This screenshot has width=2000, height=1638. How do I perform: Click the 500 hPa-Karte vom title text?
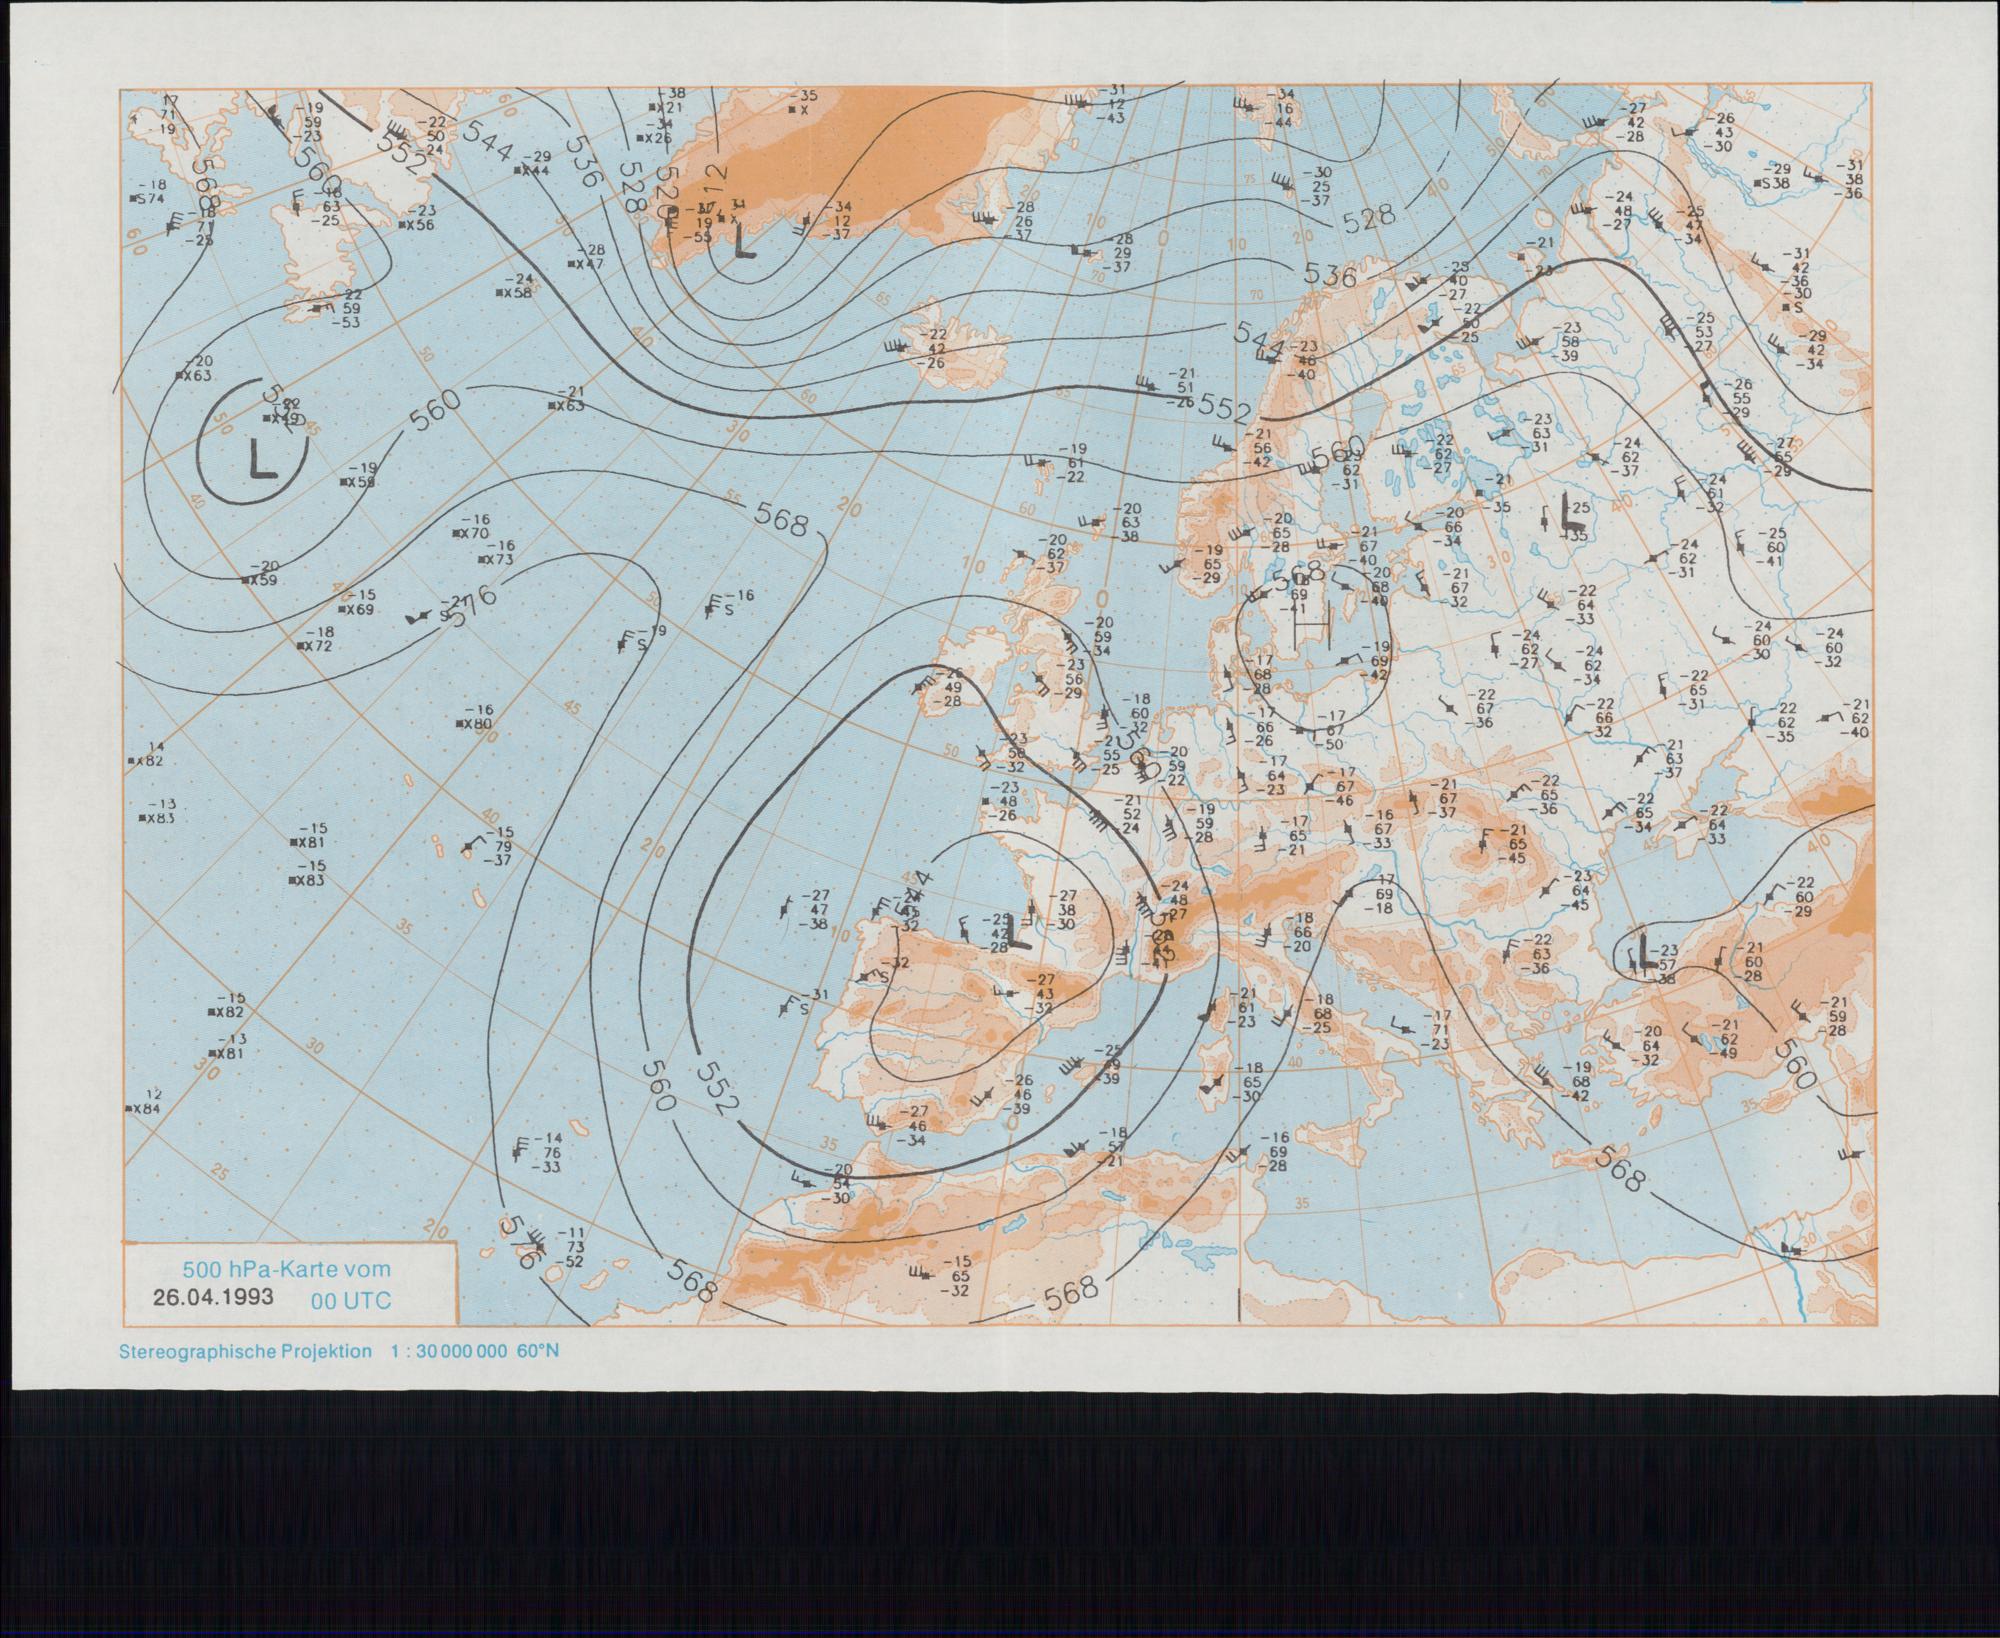pos(286,1269)
